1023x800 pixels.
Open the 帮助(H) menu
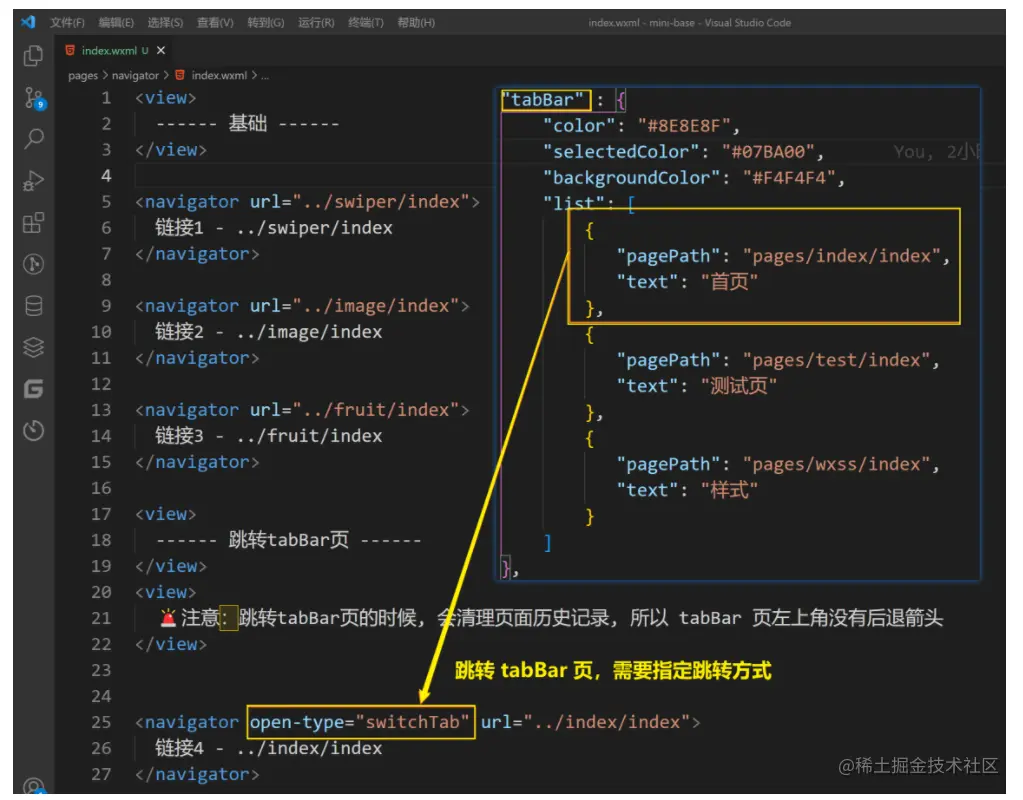tap(416, 22)
